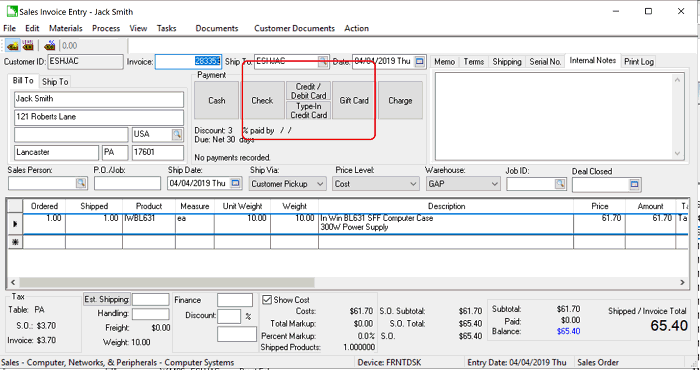Click the Type-In Credit Card button
The image size is (700, 370).
pos(308,110)
